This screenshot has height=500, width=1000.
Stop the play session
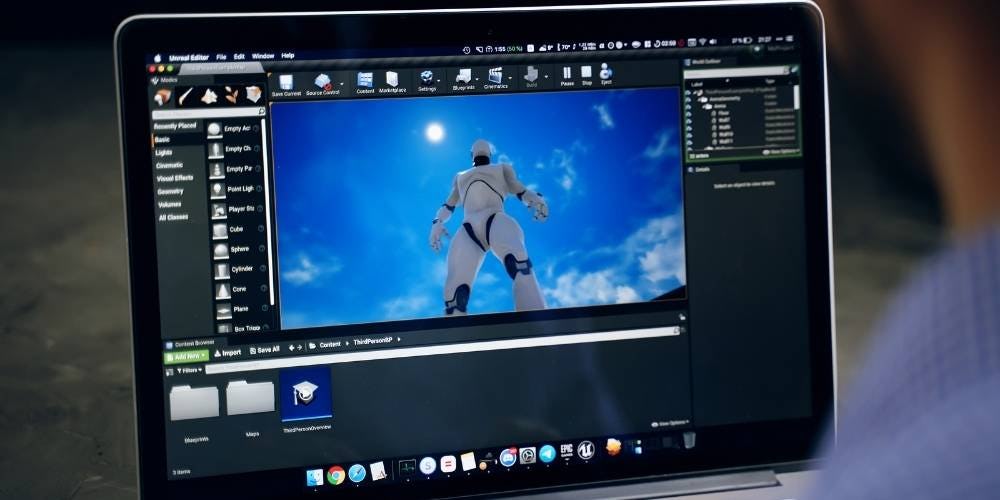coord(586,72)
